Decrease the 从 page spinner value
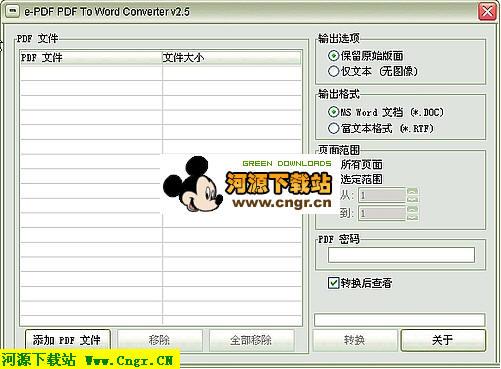This screenshot has width=501, height=369. (412, 199)
